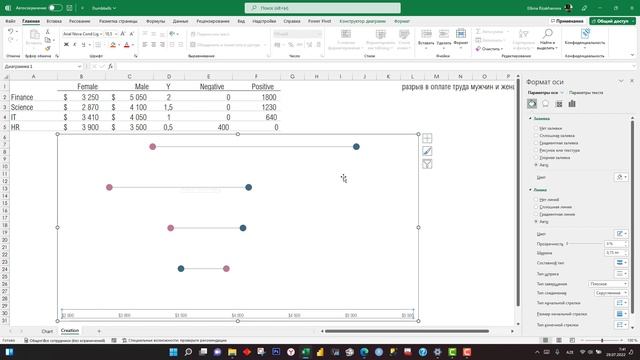Open the Chart Styles brush button
The width and height of the screenshot is (640, 360).
pos(427,151)
